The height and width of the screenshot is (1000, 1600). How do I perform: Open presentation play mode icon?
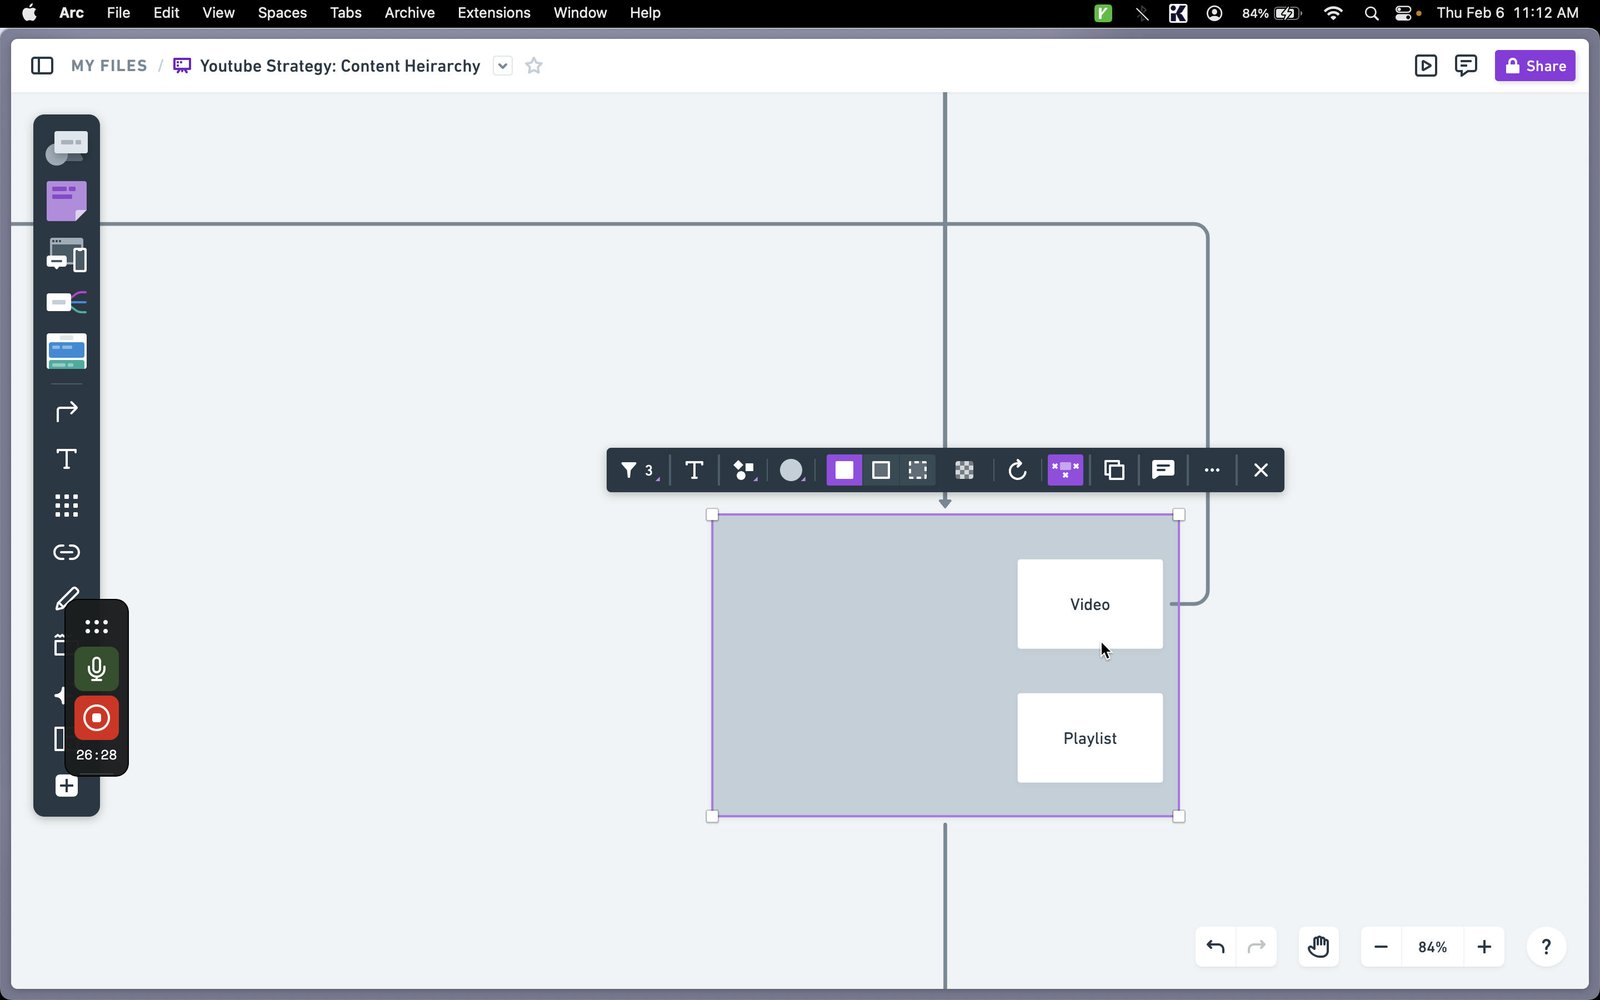(1426, 66)
